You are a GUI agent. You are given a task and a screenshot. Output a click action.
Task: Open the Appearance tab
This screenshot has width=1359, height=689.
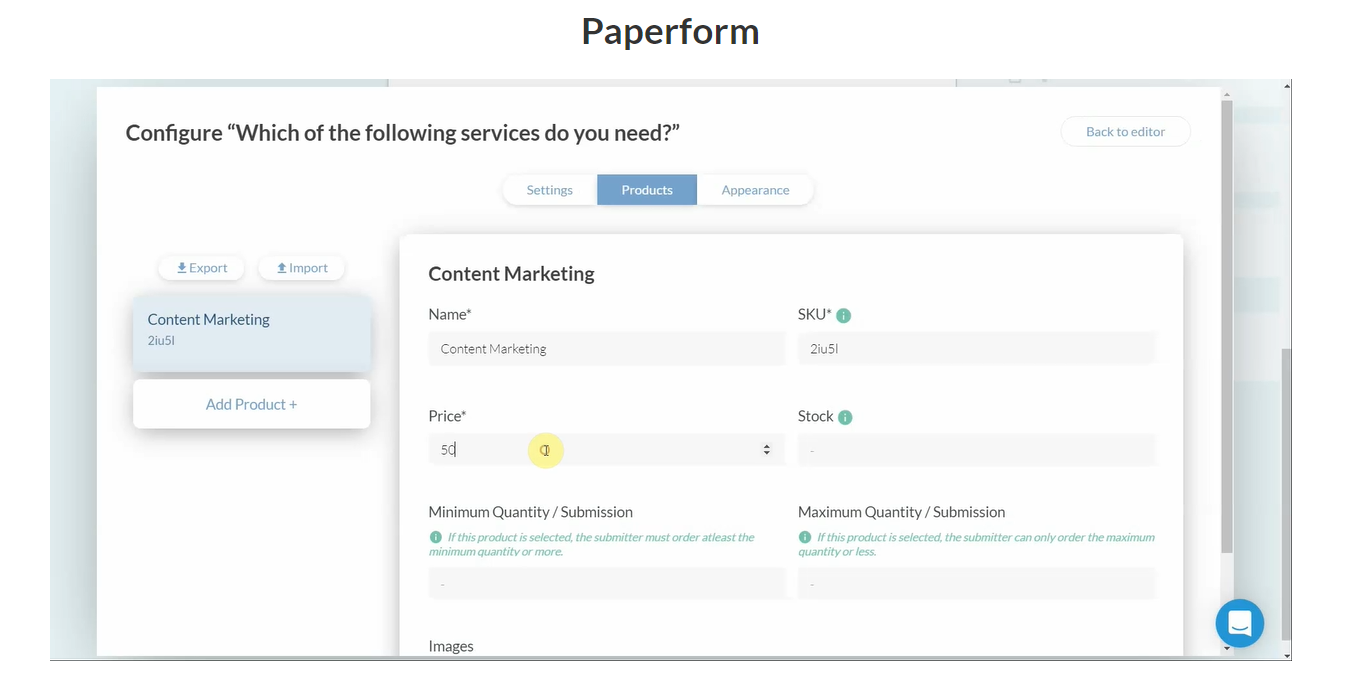(755, 190)
